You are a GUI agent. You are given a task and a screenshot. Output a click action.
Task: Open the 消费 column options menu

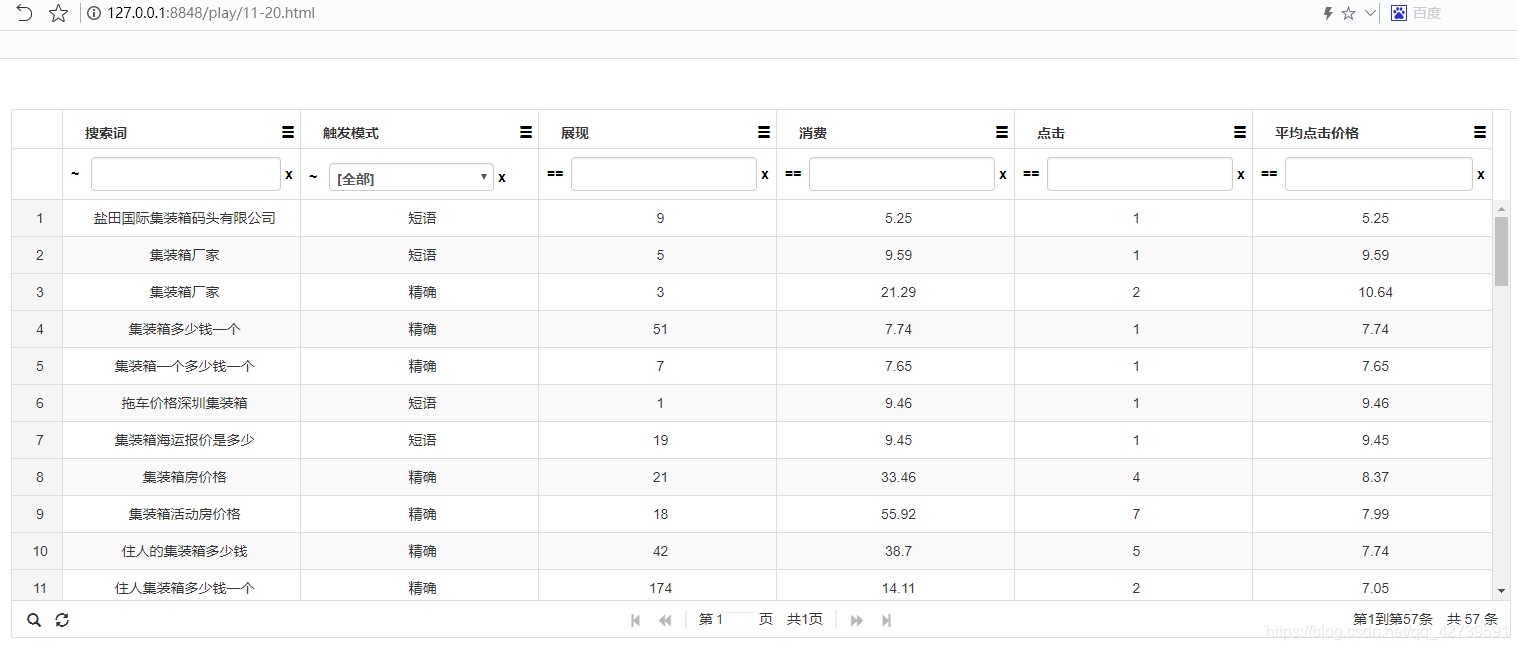[x=1001, y=131]
